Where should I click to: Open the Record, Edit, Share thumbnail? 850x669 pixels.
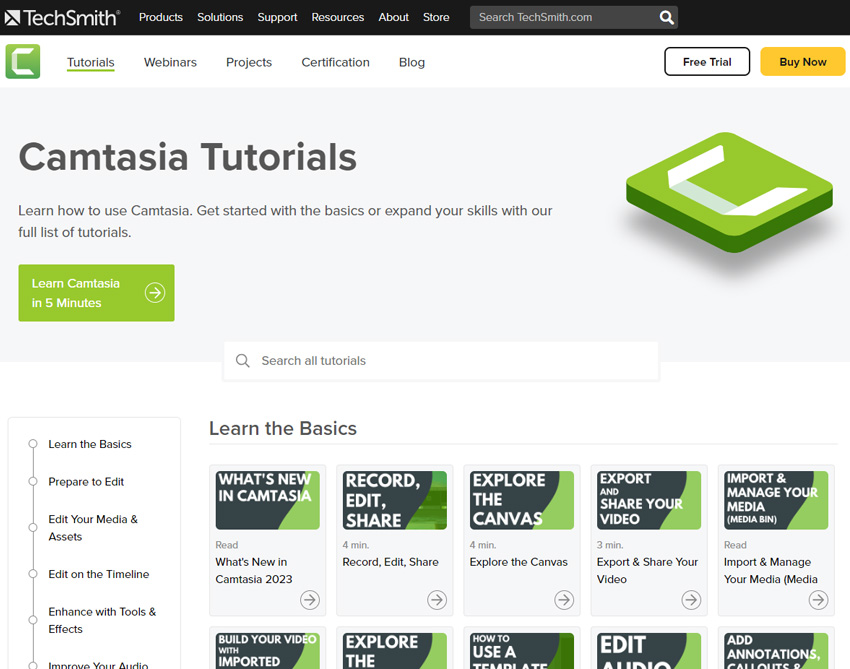click(395, 500)
